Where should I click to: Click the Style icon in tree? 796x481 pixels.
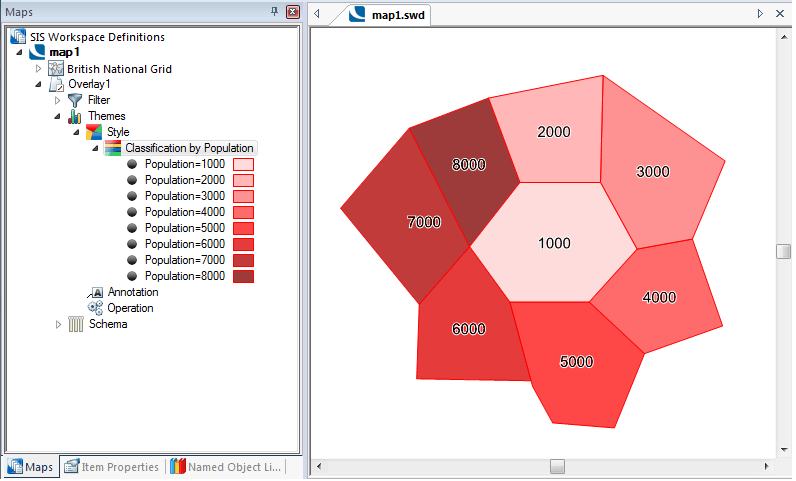[x=94, y=132]
